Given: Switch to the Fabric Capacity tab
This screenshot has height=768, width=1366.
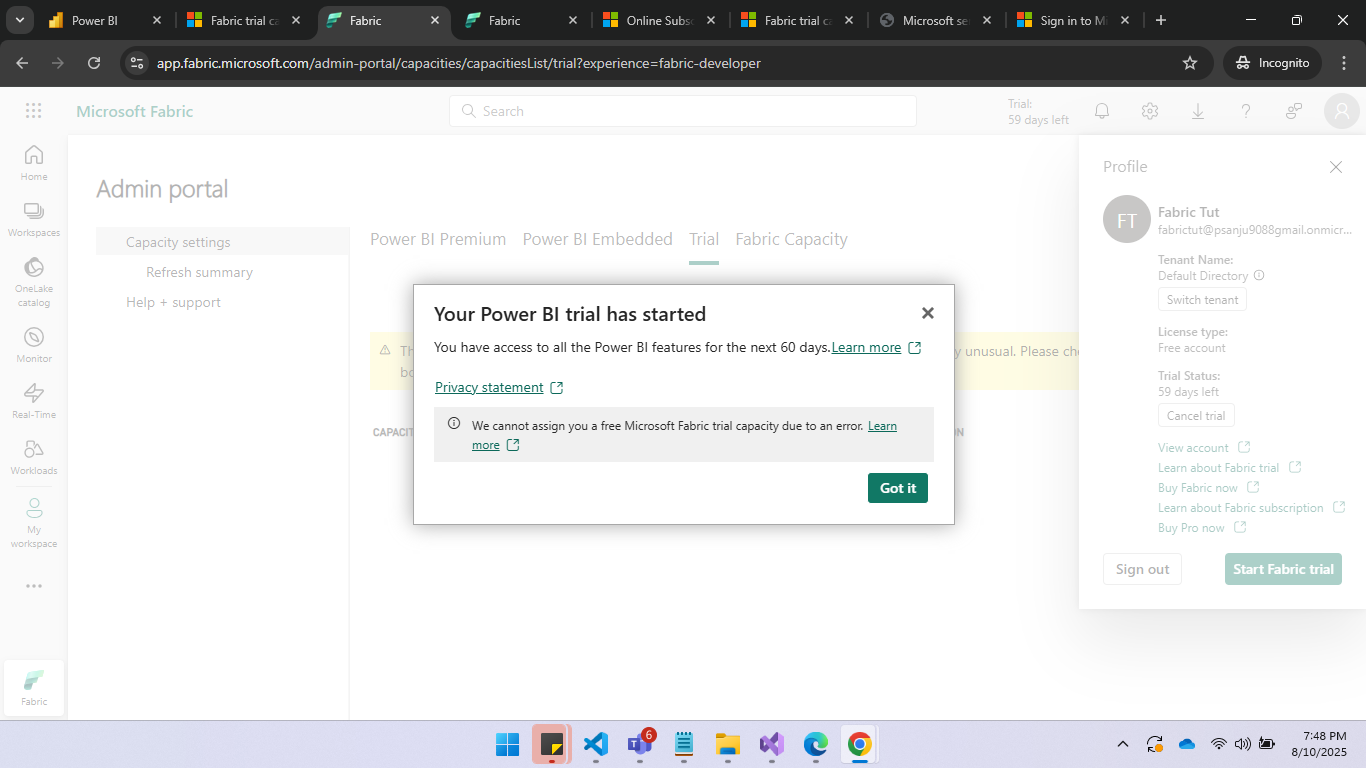Looking at the screenshot, I should [x=791, y=239].
